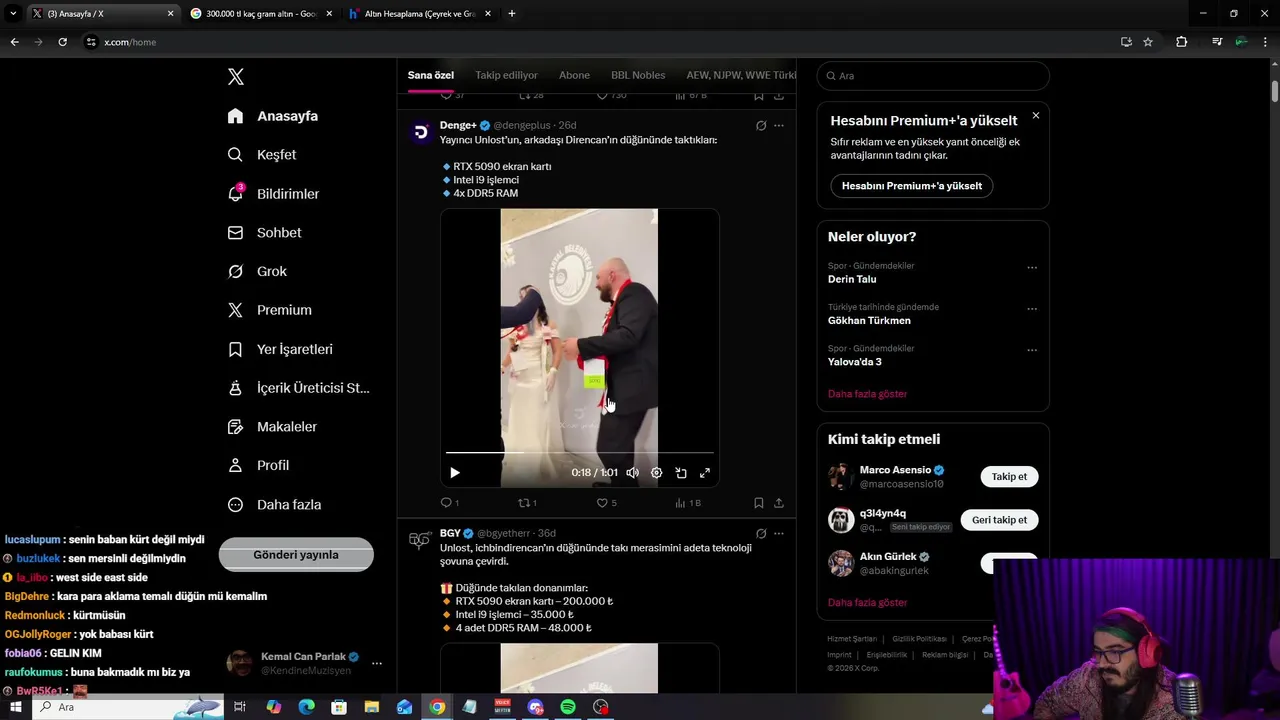Switch to Google gram altın tab

point(261,14)
